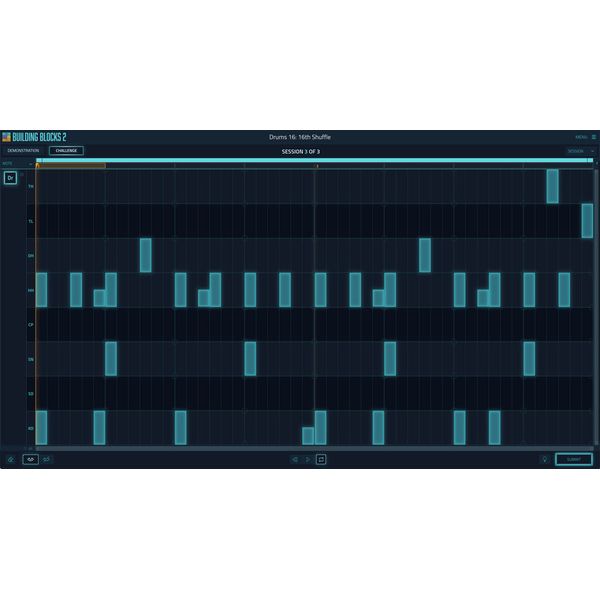Click the highlighted second bottom-left toolbar icon
Image resolution: width=600 pixels, height=600 pixels.
[30, 459]
